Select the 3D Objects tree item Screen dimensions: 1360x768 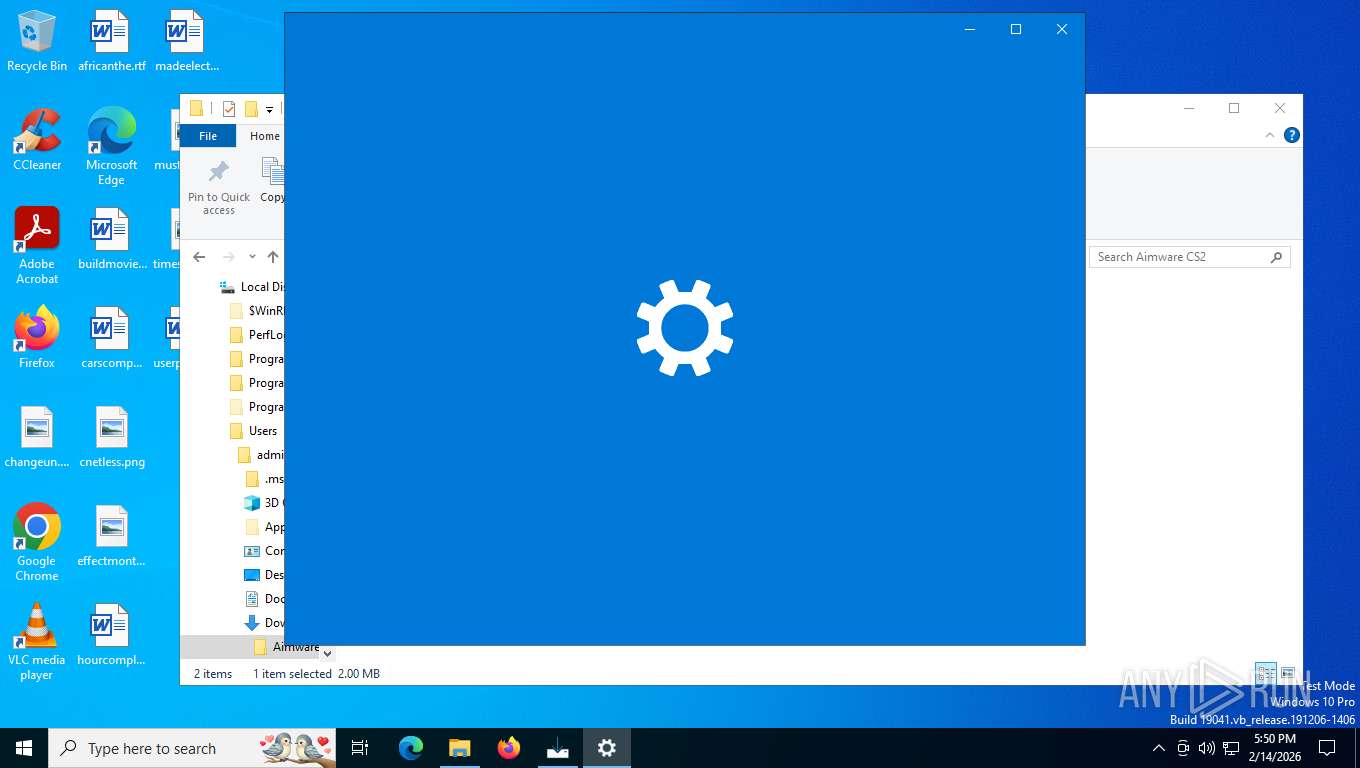264,503
